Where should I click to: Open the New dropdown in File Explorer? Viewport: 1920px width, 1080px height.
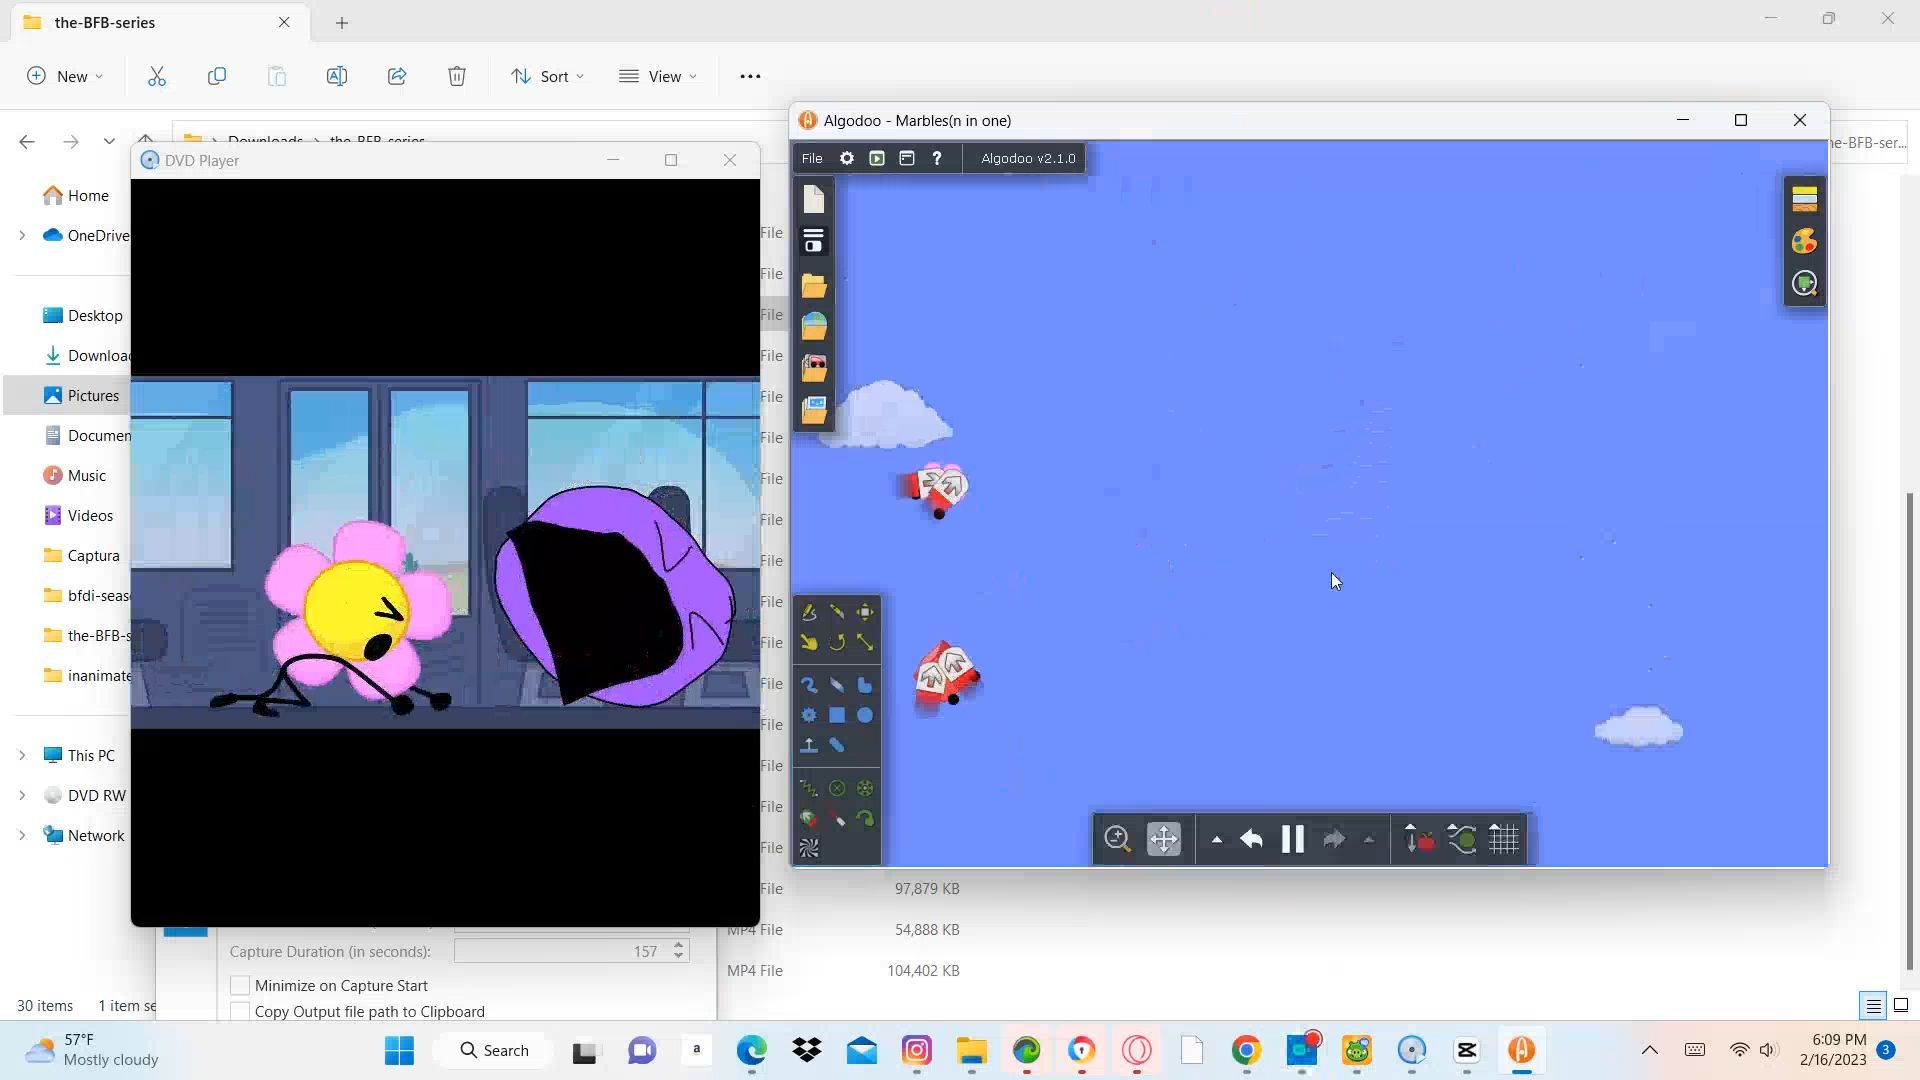click(65, 76)
